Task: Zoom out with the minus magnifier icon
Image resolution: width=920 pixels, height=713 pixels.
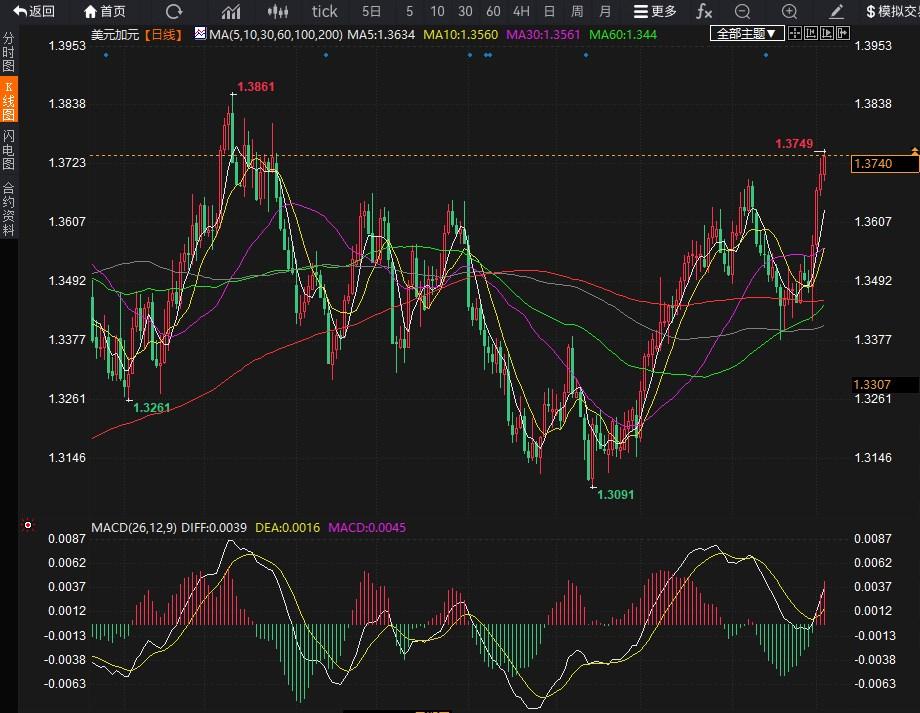Action: (x=742, y=11)
